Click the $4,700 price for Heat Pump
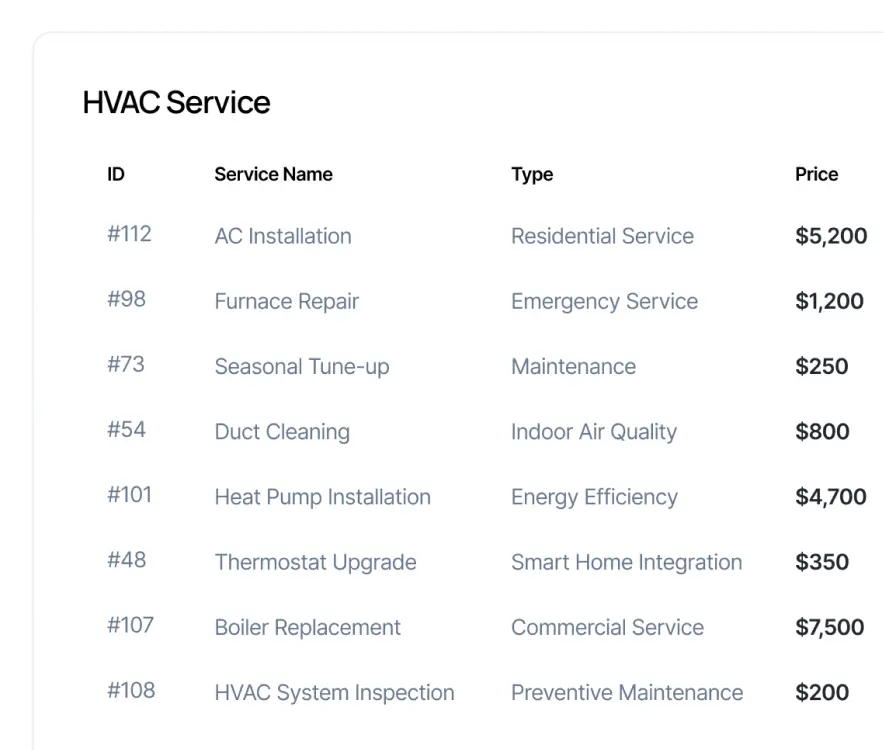The width and height of the screenshot is (884, 750). (x=830, y=497)
